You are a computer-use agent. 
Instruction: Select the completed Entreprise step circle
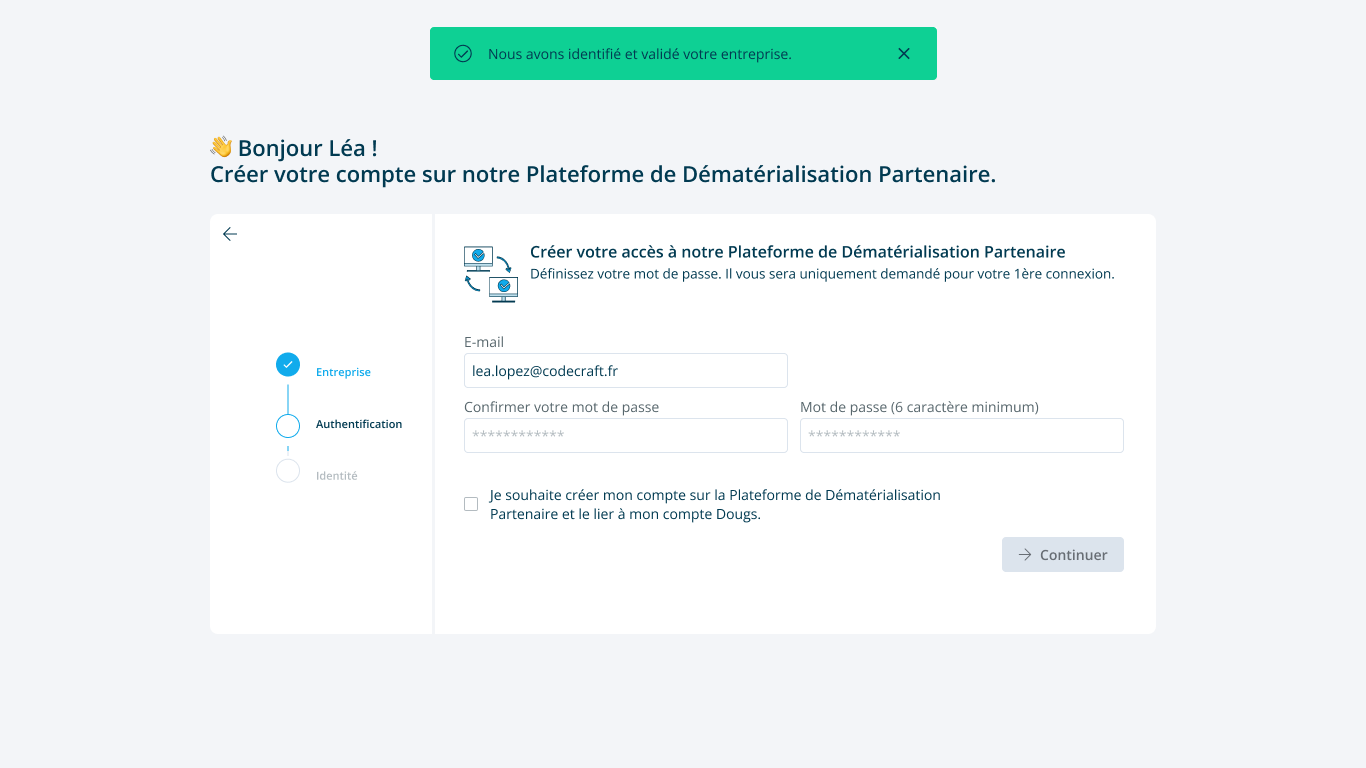[288, 365]
